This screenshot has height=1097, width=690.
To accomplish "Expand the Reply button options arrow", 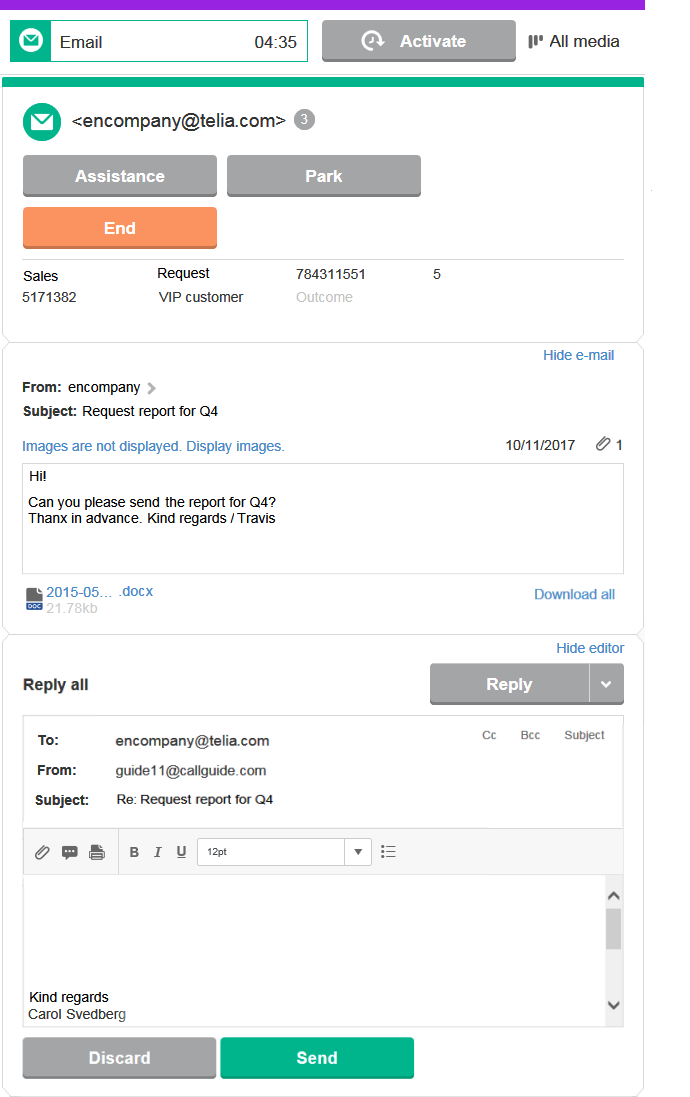I will [x=606, y=685].
